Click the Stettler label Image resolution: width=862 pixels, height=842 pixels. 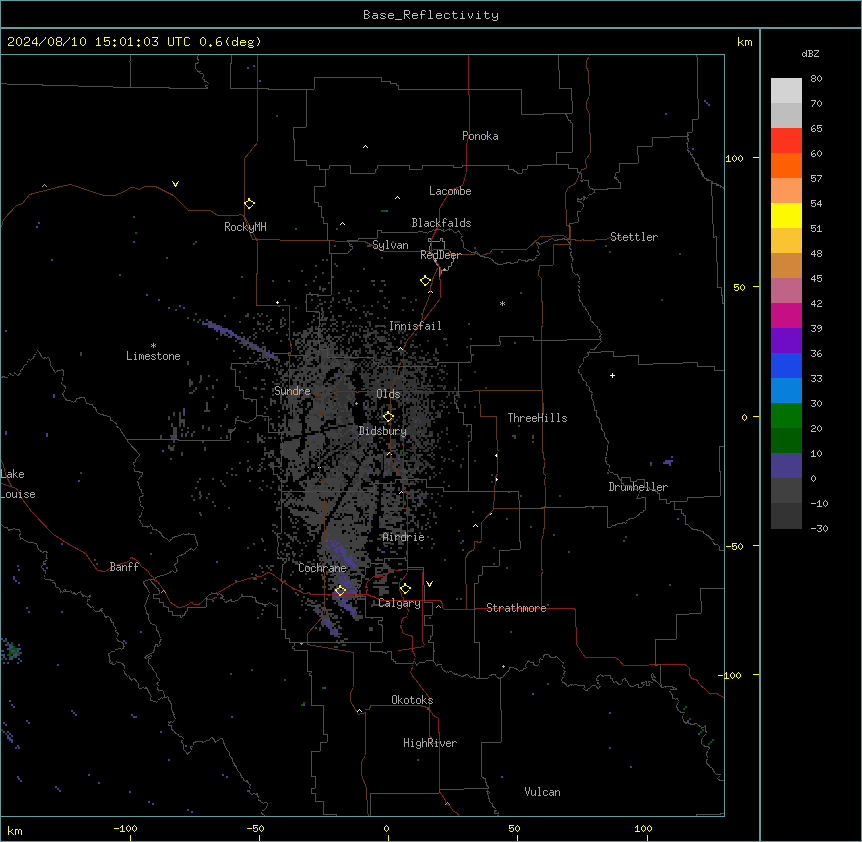point(634,237)
